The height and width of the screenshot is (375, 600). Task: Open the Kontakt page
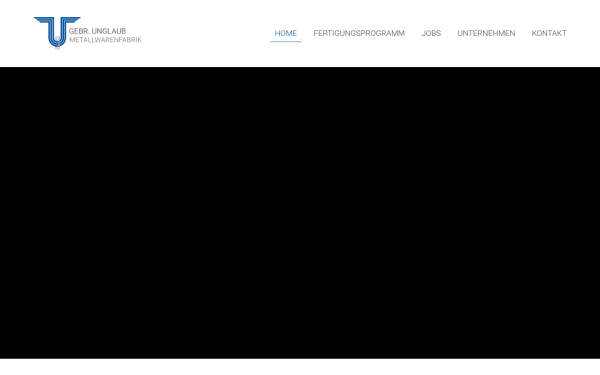click(549, 33)
